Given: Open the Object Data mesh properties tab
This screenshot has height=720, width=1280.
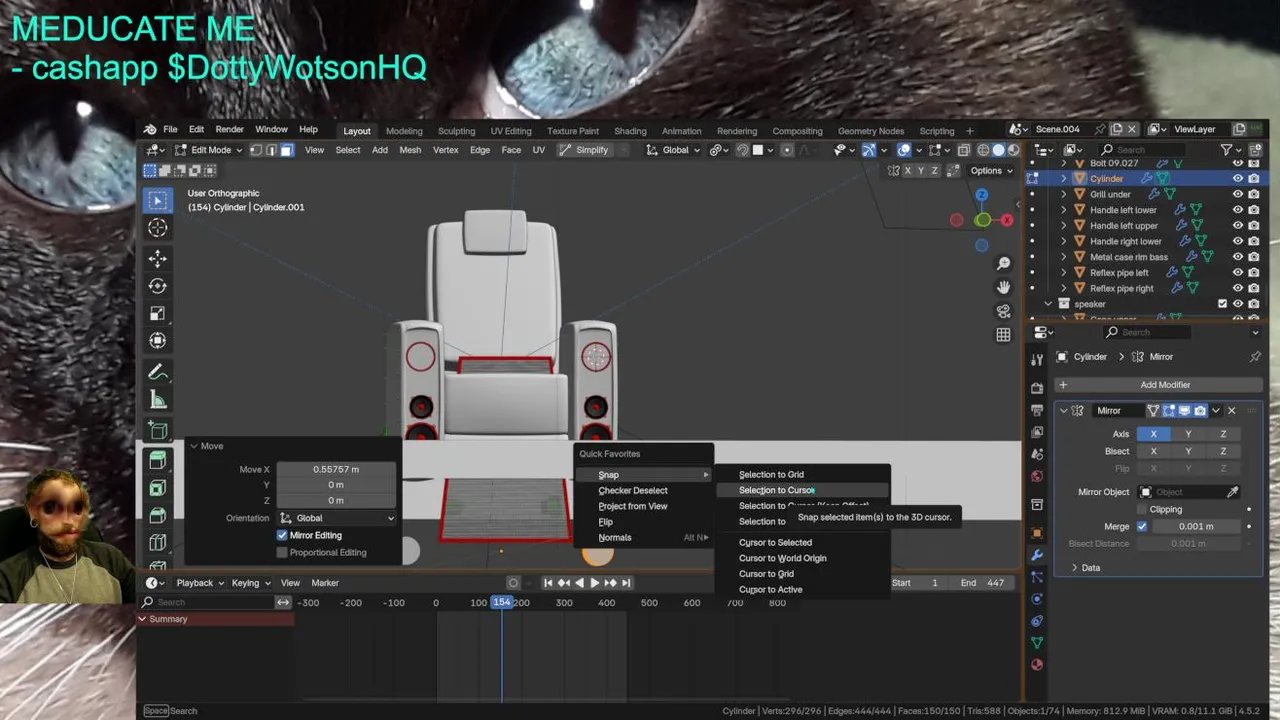Looking at the screenshot, I should [x=1037, y=643].
